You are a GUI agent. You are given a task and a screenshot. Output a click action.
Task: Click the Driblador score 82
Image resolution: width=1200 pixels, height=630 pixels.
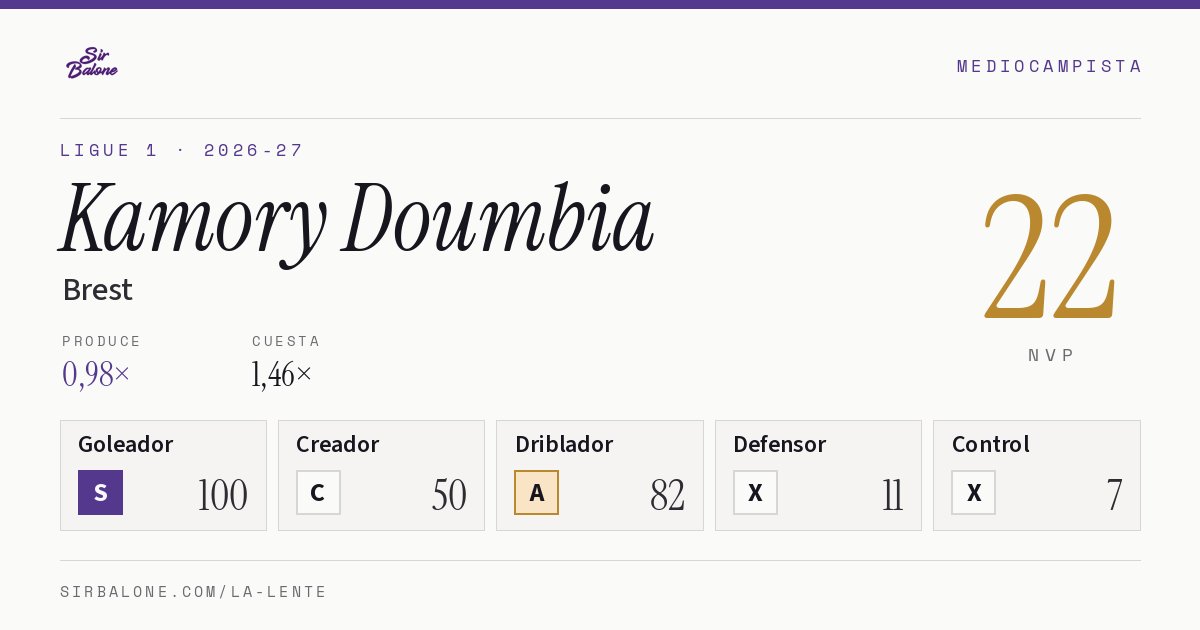click(667, 495)
